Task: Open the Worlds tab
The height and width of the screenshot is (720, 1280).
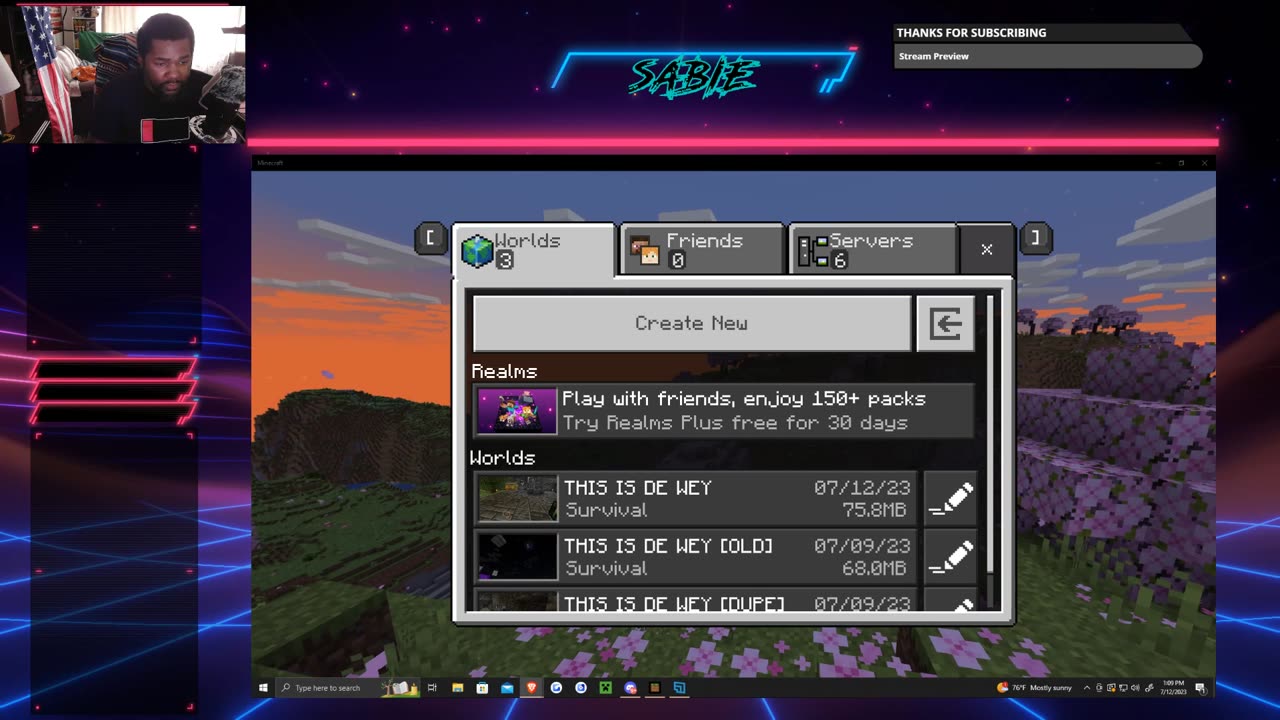Action: pyautogui.click(x=534, y=249)
